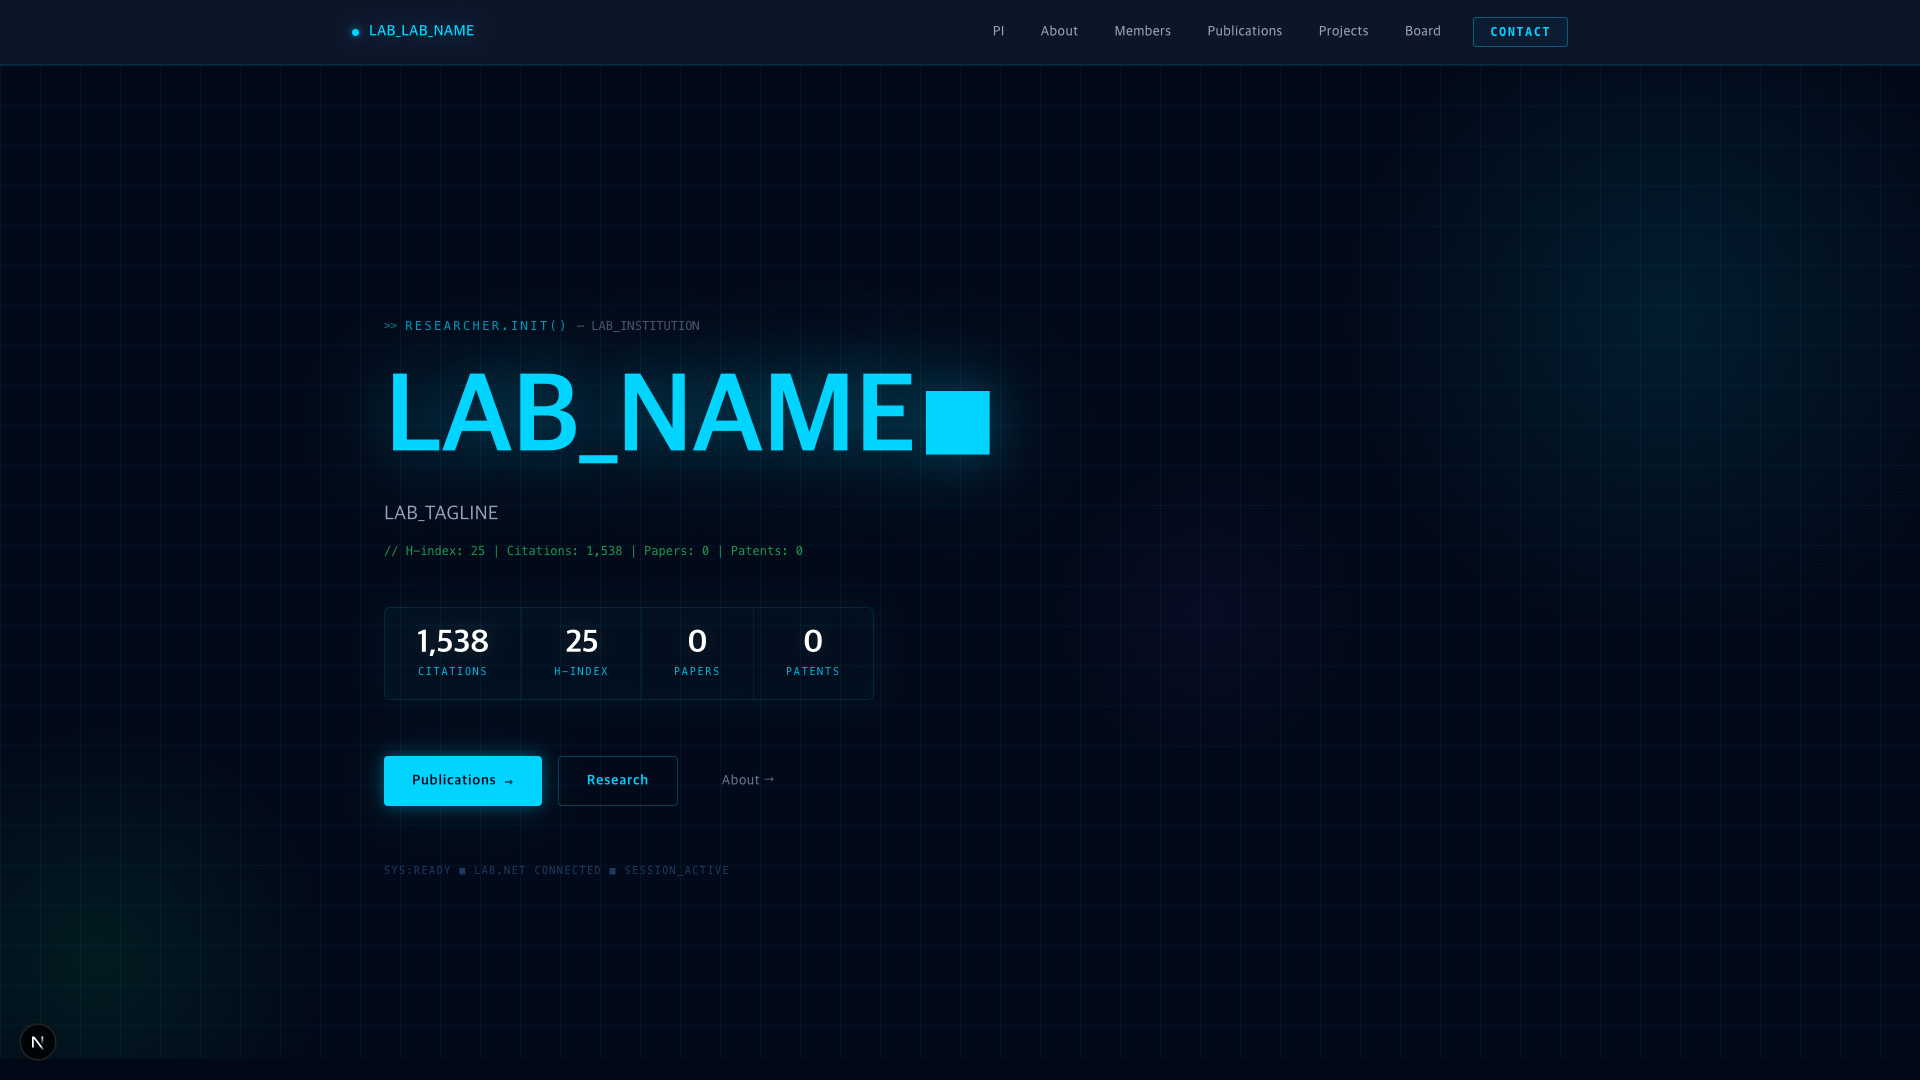
Task: Click the 0 Patents stat card
Action: [813, 653]
